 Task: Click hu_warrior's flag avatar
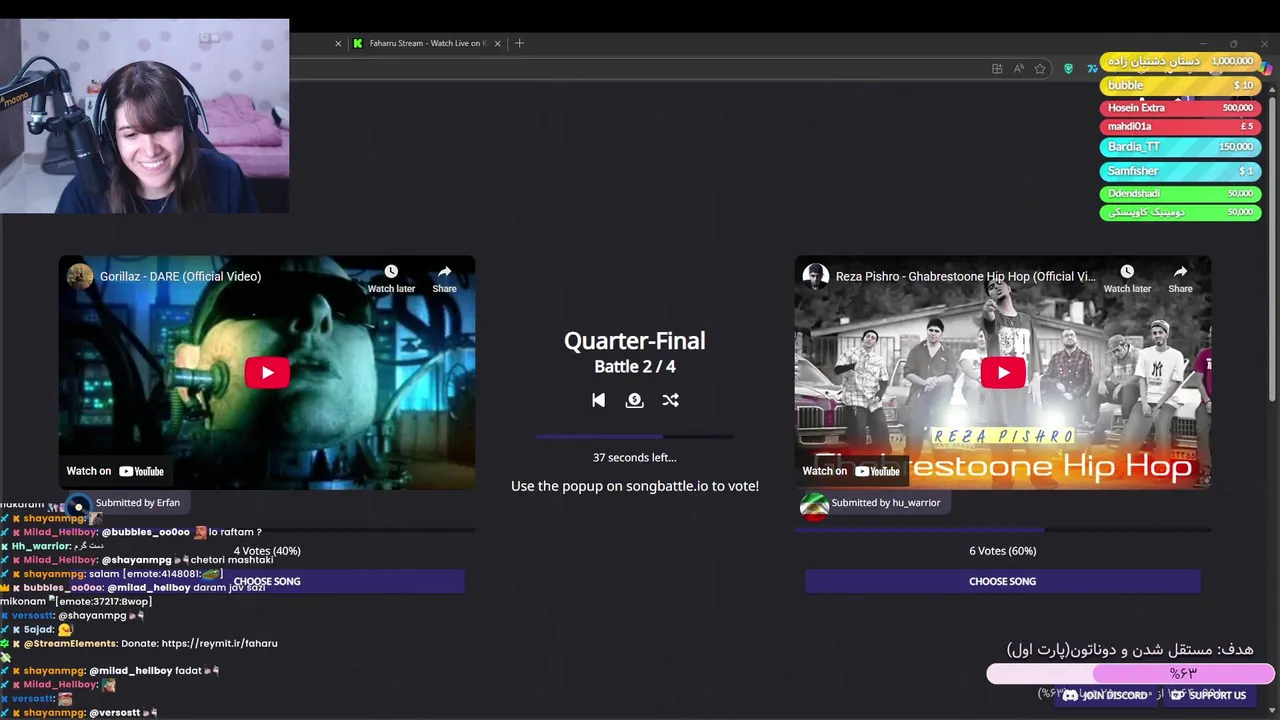(x=815, y=505)
